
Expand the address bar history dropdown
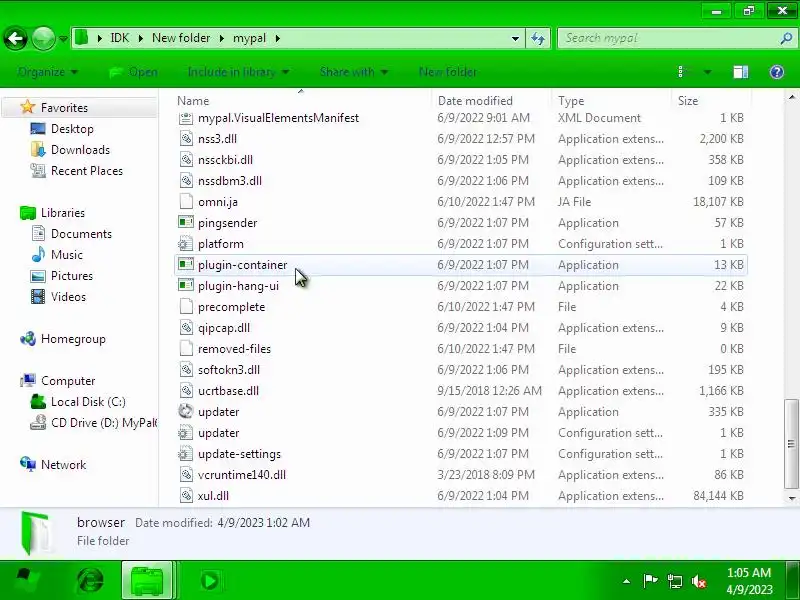[515, 38]
